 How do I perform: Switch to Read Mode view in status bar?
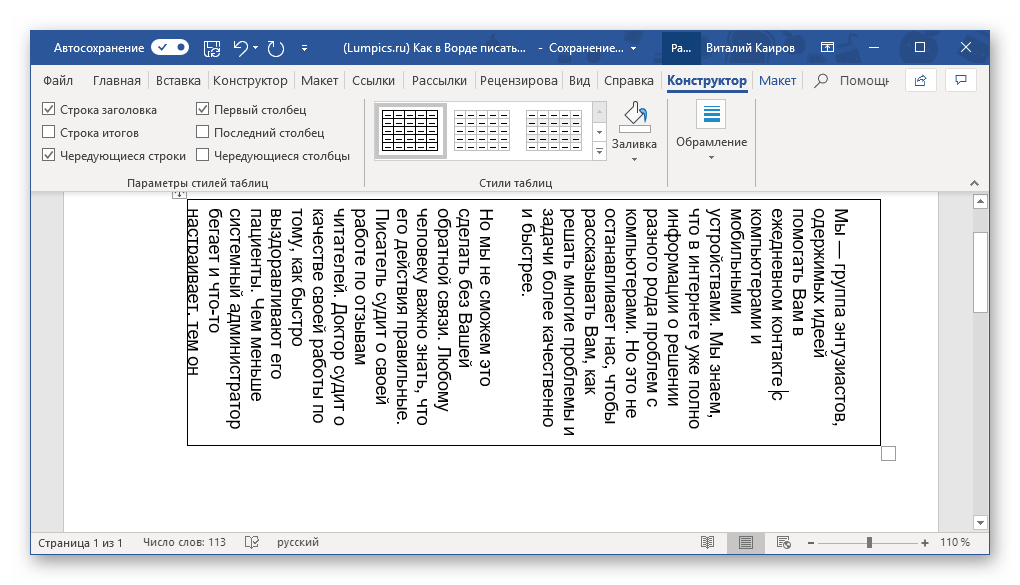pos(708,542)
